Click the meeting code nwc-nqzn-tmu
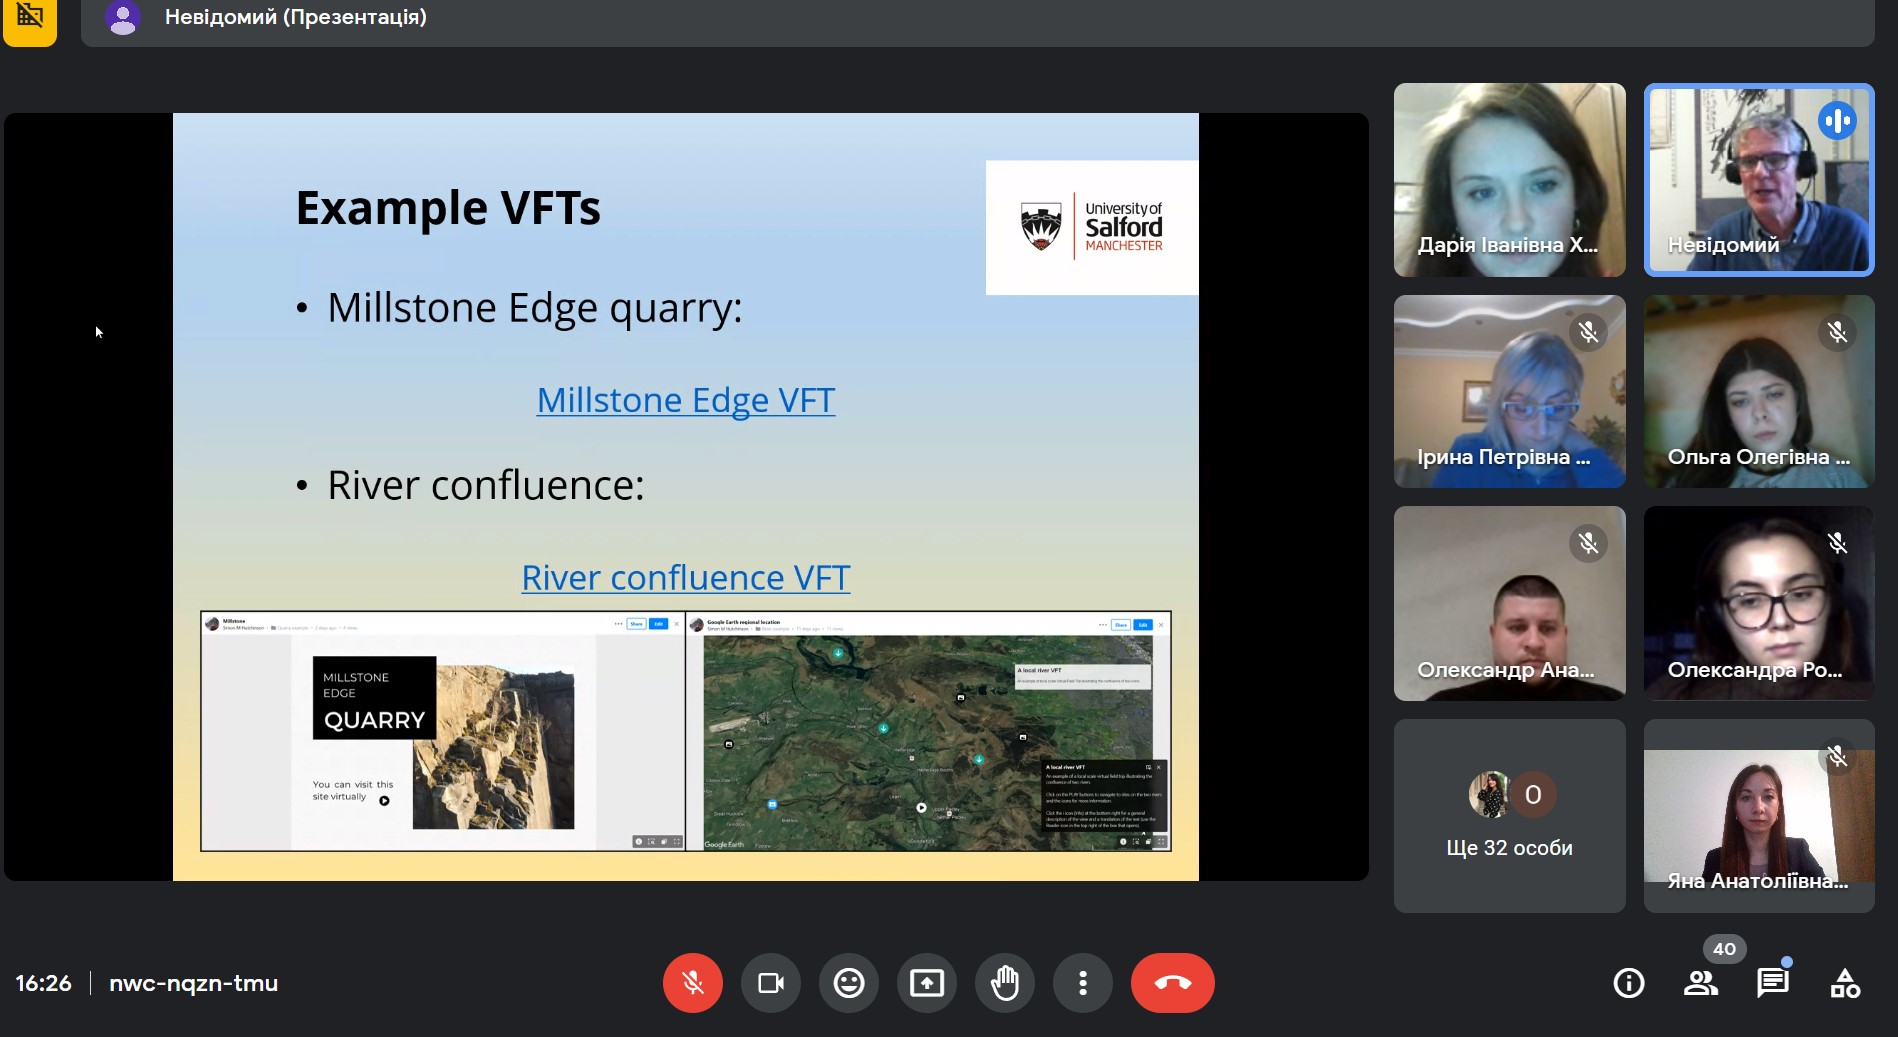The width and height of the screenshot is (1898, 1037). click(x=193, y=983)
